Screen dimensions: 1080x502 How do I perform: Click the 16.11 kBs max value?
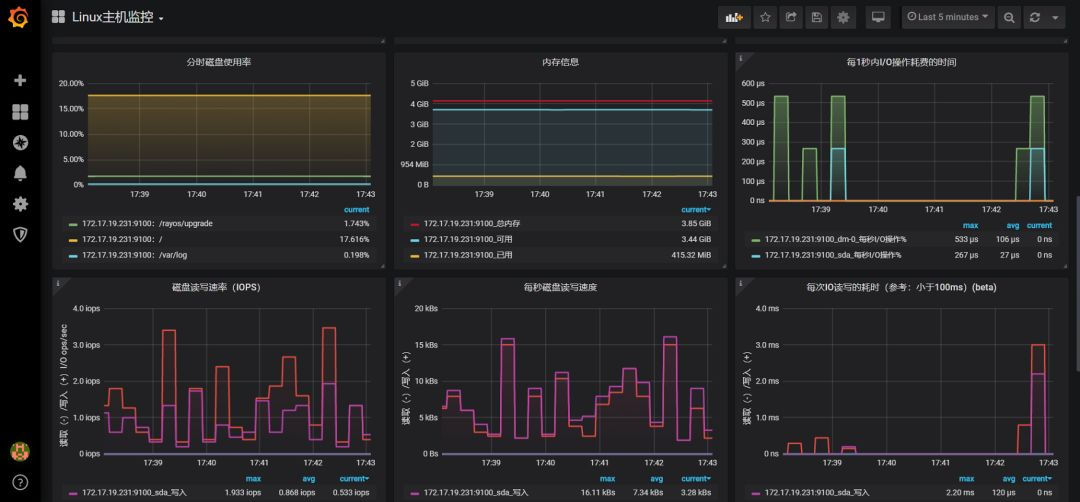click(596, 492)
